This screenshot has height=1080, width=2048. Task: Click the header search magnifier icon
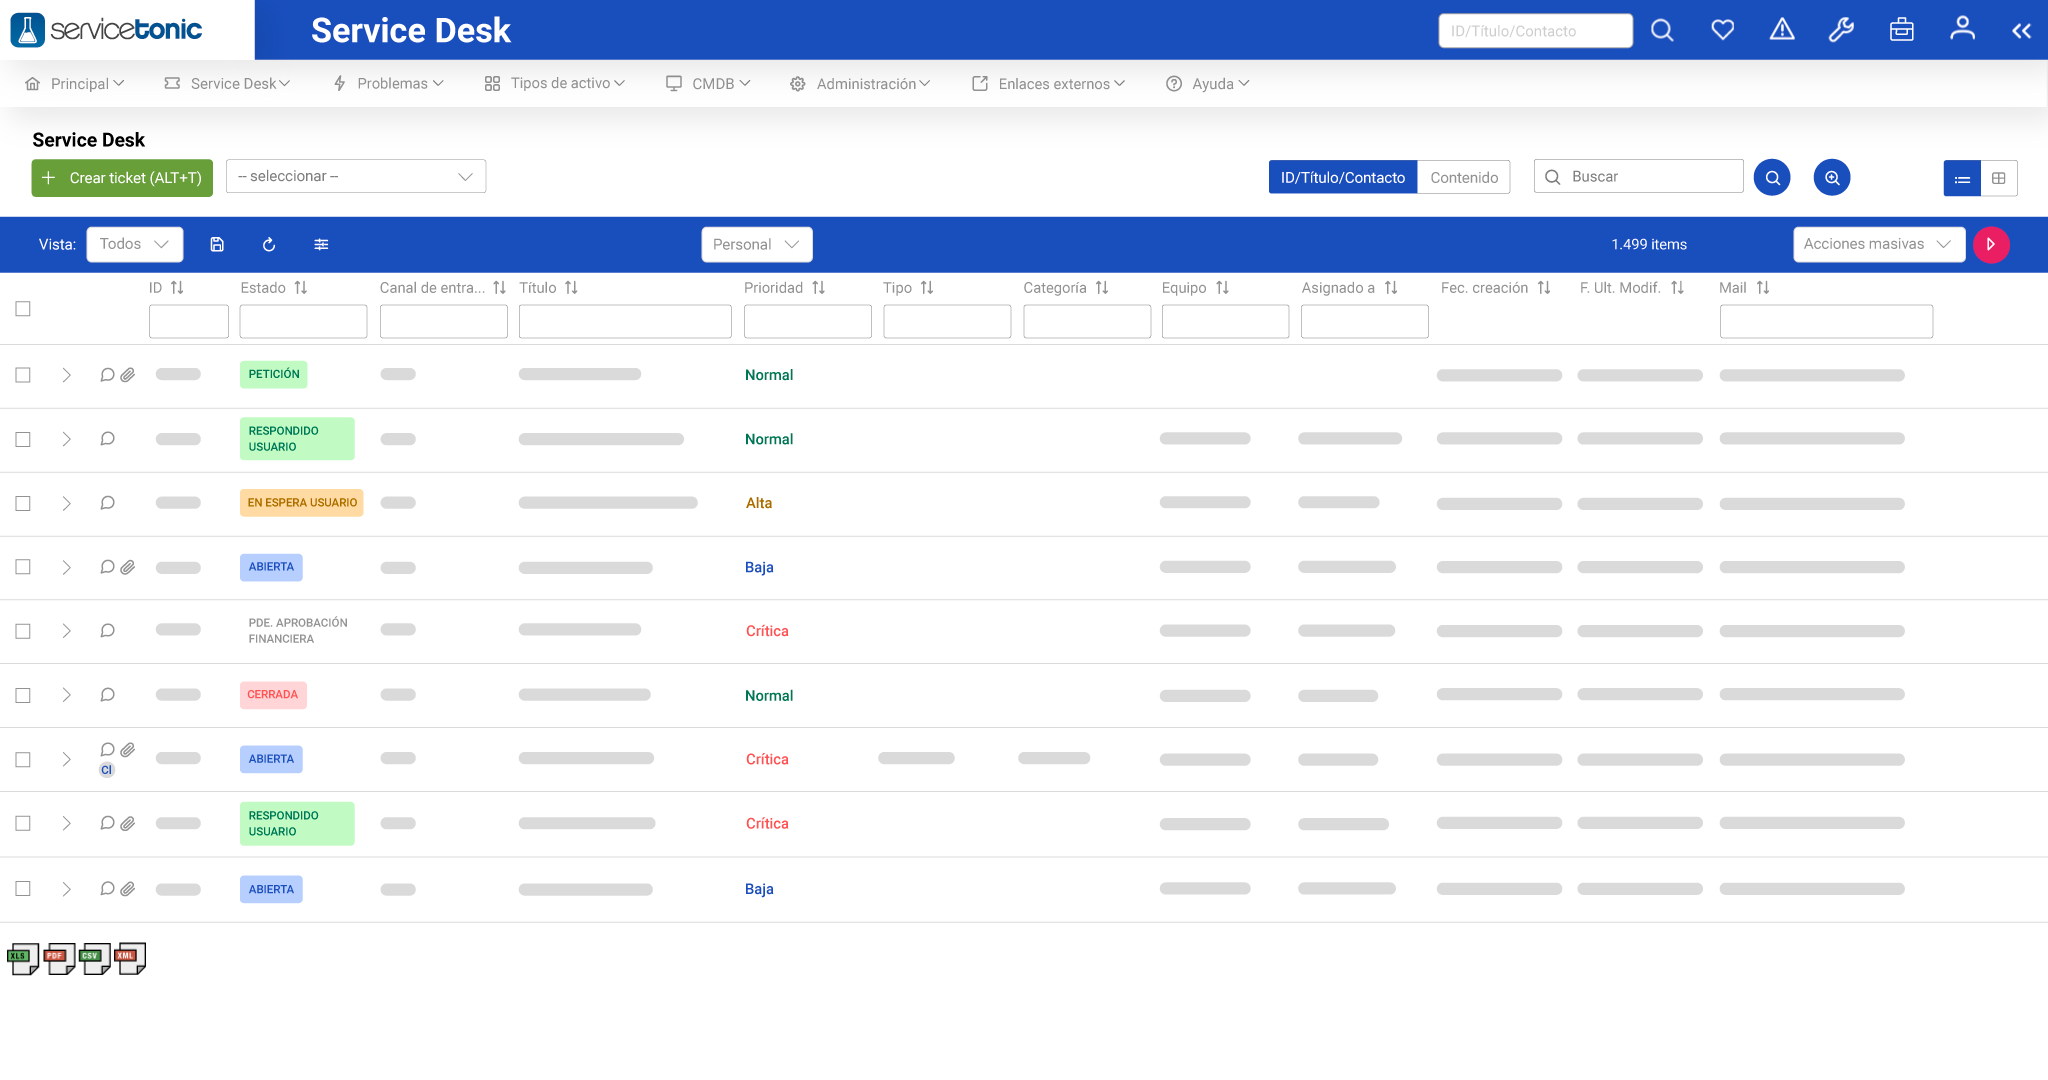point(1662,30)
